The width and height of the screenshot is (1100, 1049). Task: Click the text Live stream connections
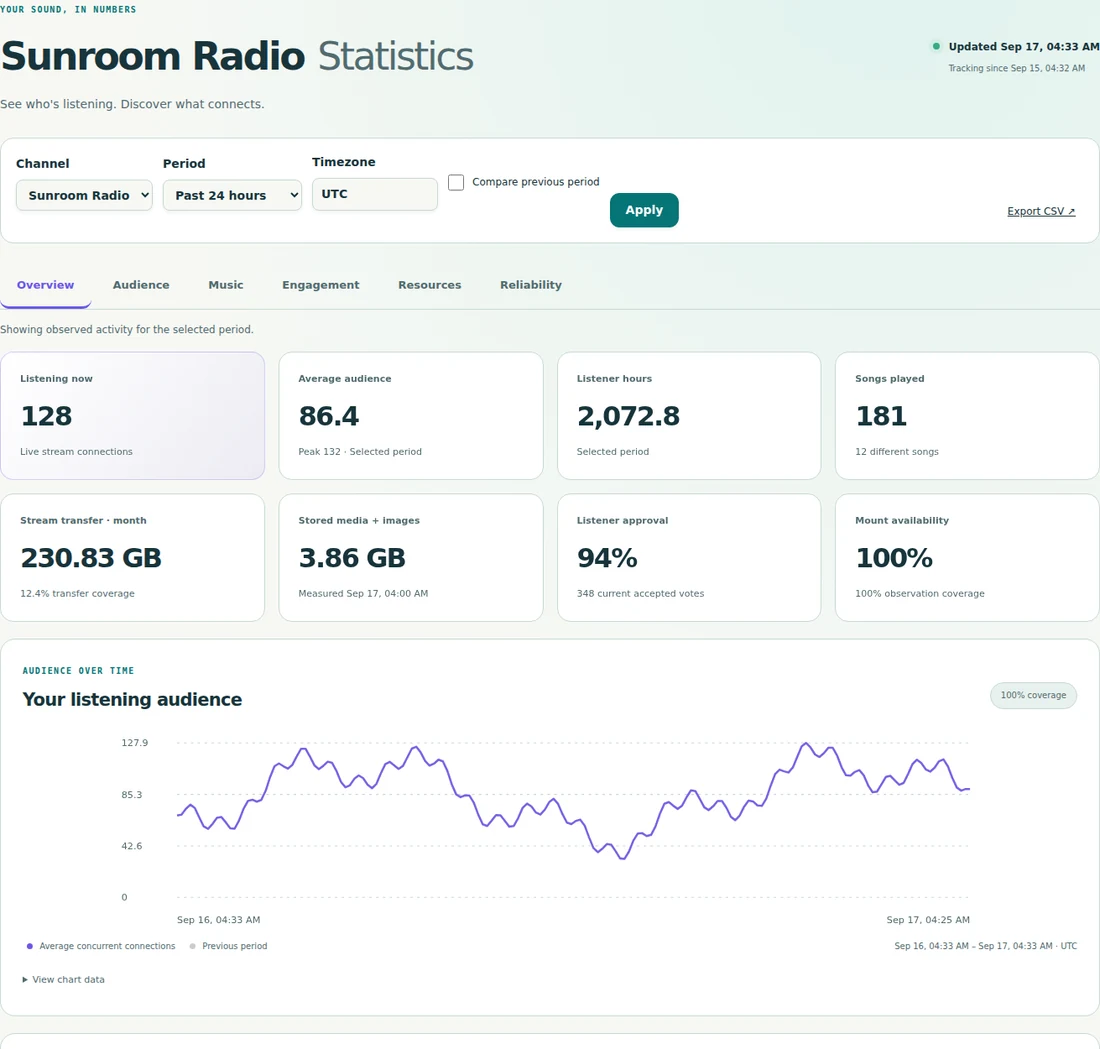coord(76,452)
